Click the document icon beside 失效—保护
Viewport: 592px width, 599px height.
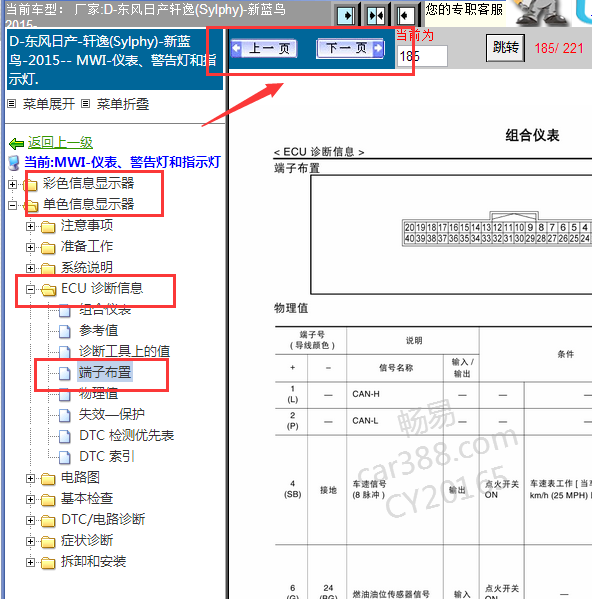[65, 415]
